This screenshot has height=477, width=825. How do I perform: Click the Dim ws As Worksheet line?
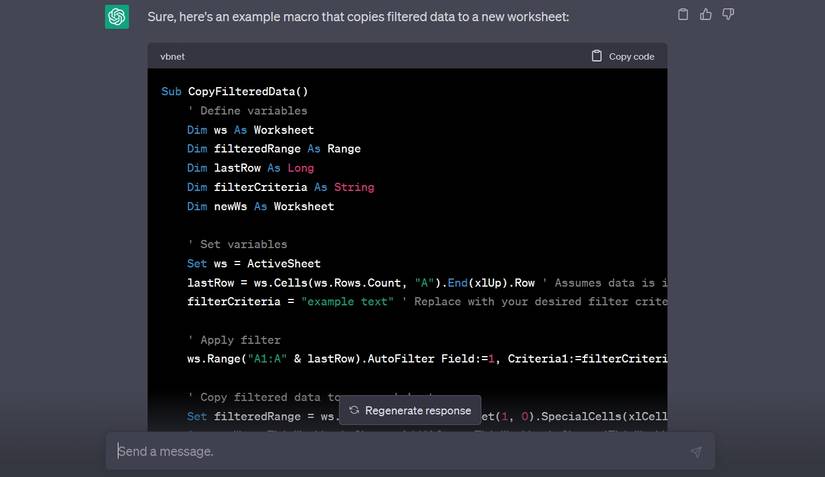point(250,130)
